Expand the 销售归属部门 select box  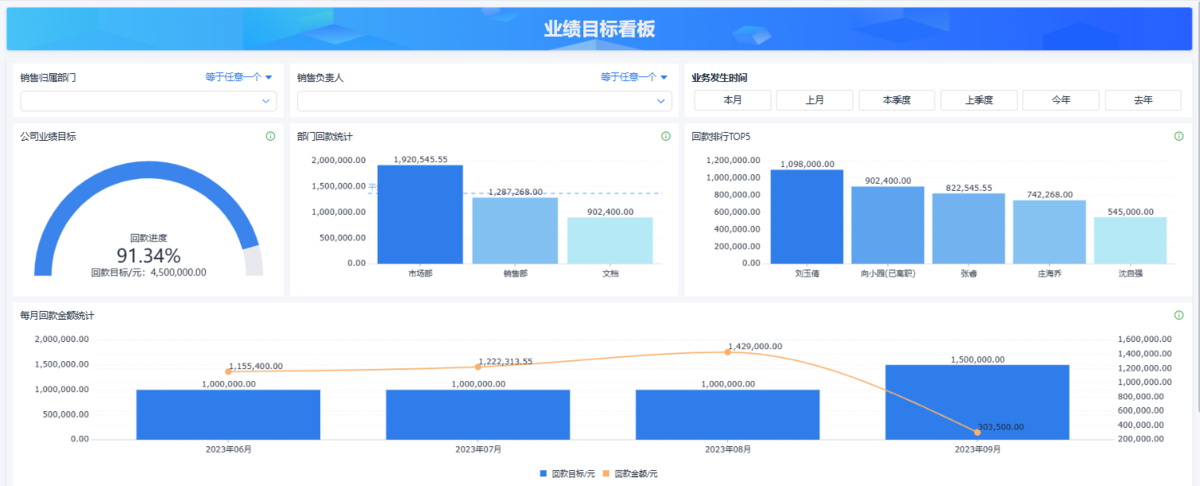[x=148, y=101]
